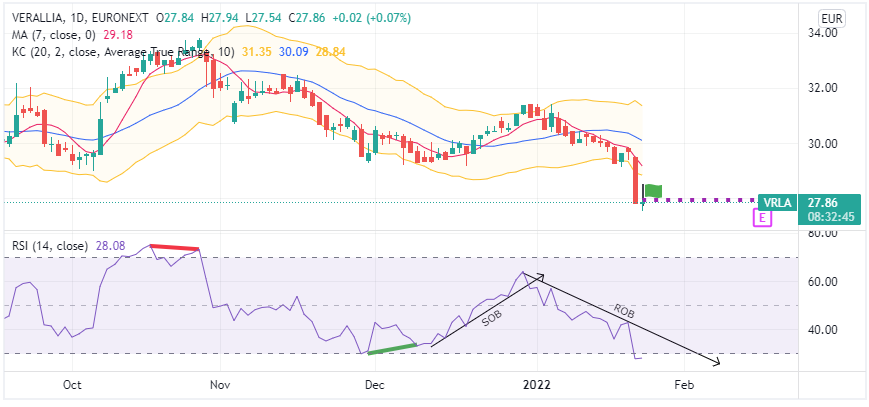Screen dimensions: 869x407
Task: Click the 40.00 RSI axis label
Action: [823, 330]
